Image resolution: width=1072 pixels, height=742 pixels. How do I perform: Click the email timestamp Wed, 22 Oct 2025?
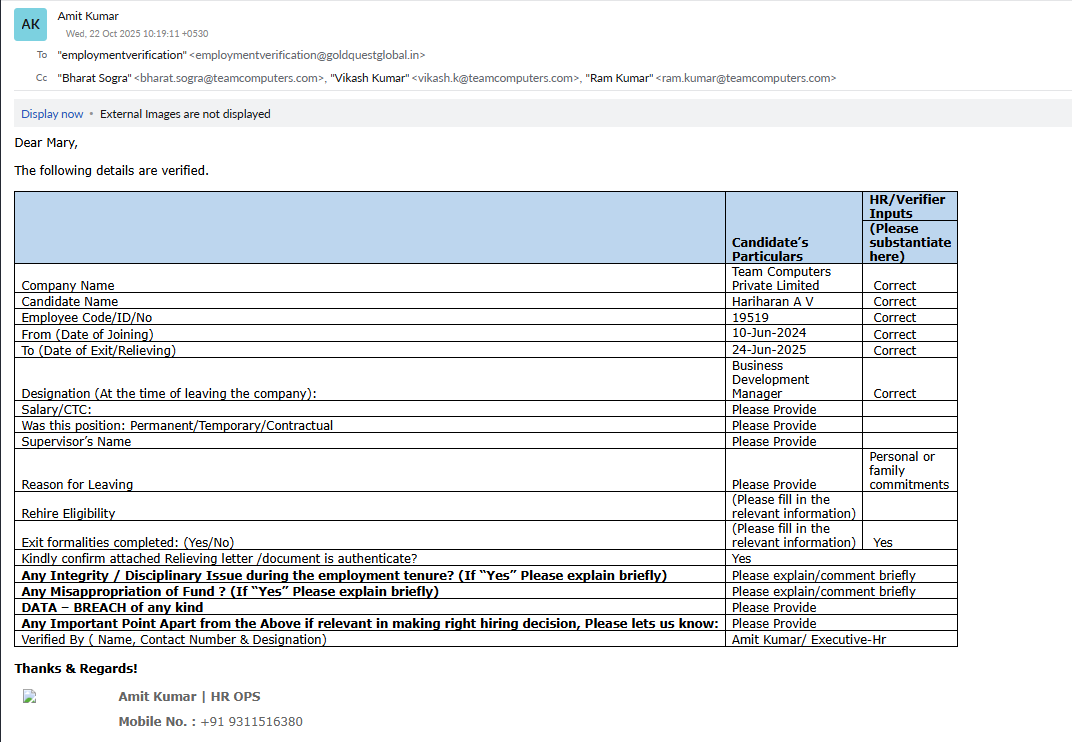137,33
